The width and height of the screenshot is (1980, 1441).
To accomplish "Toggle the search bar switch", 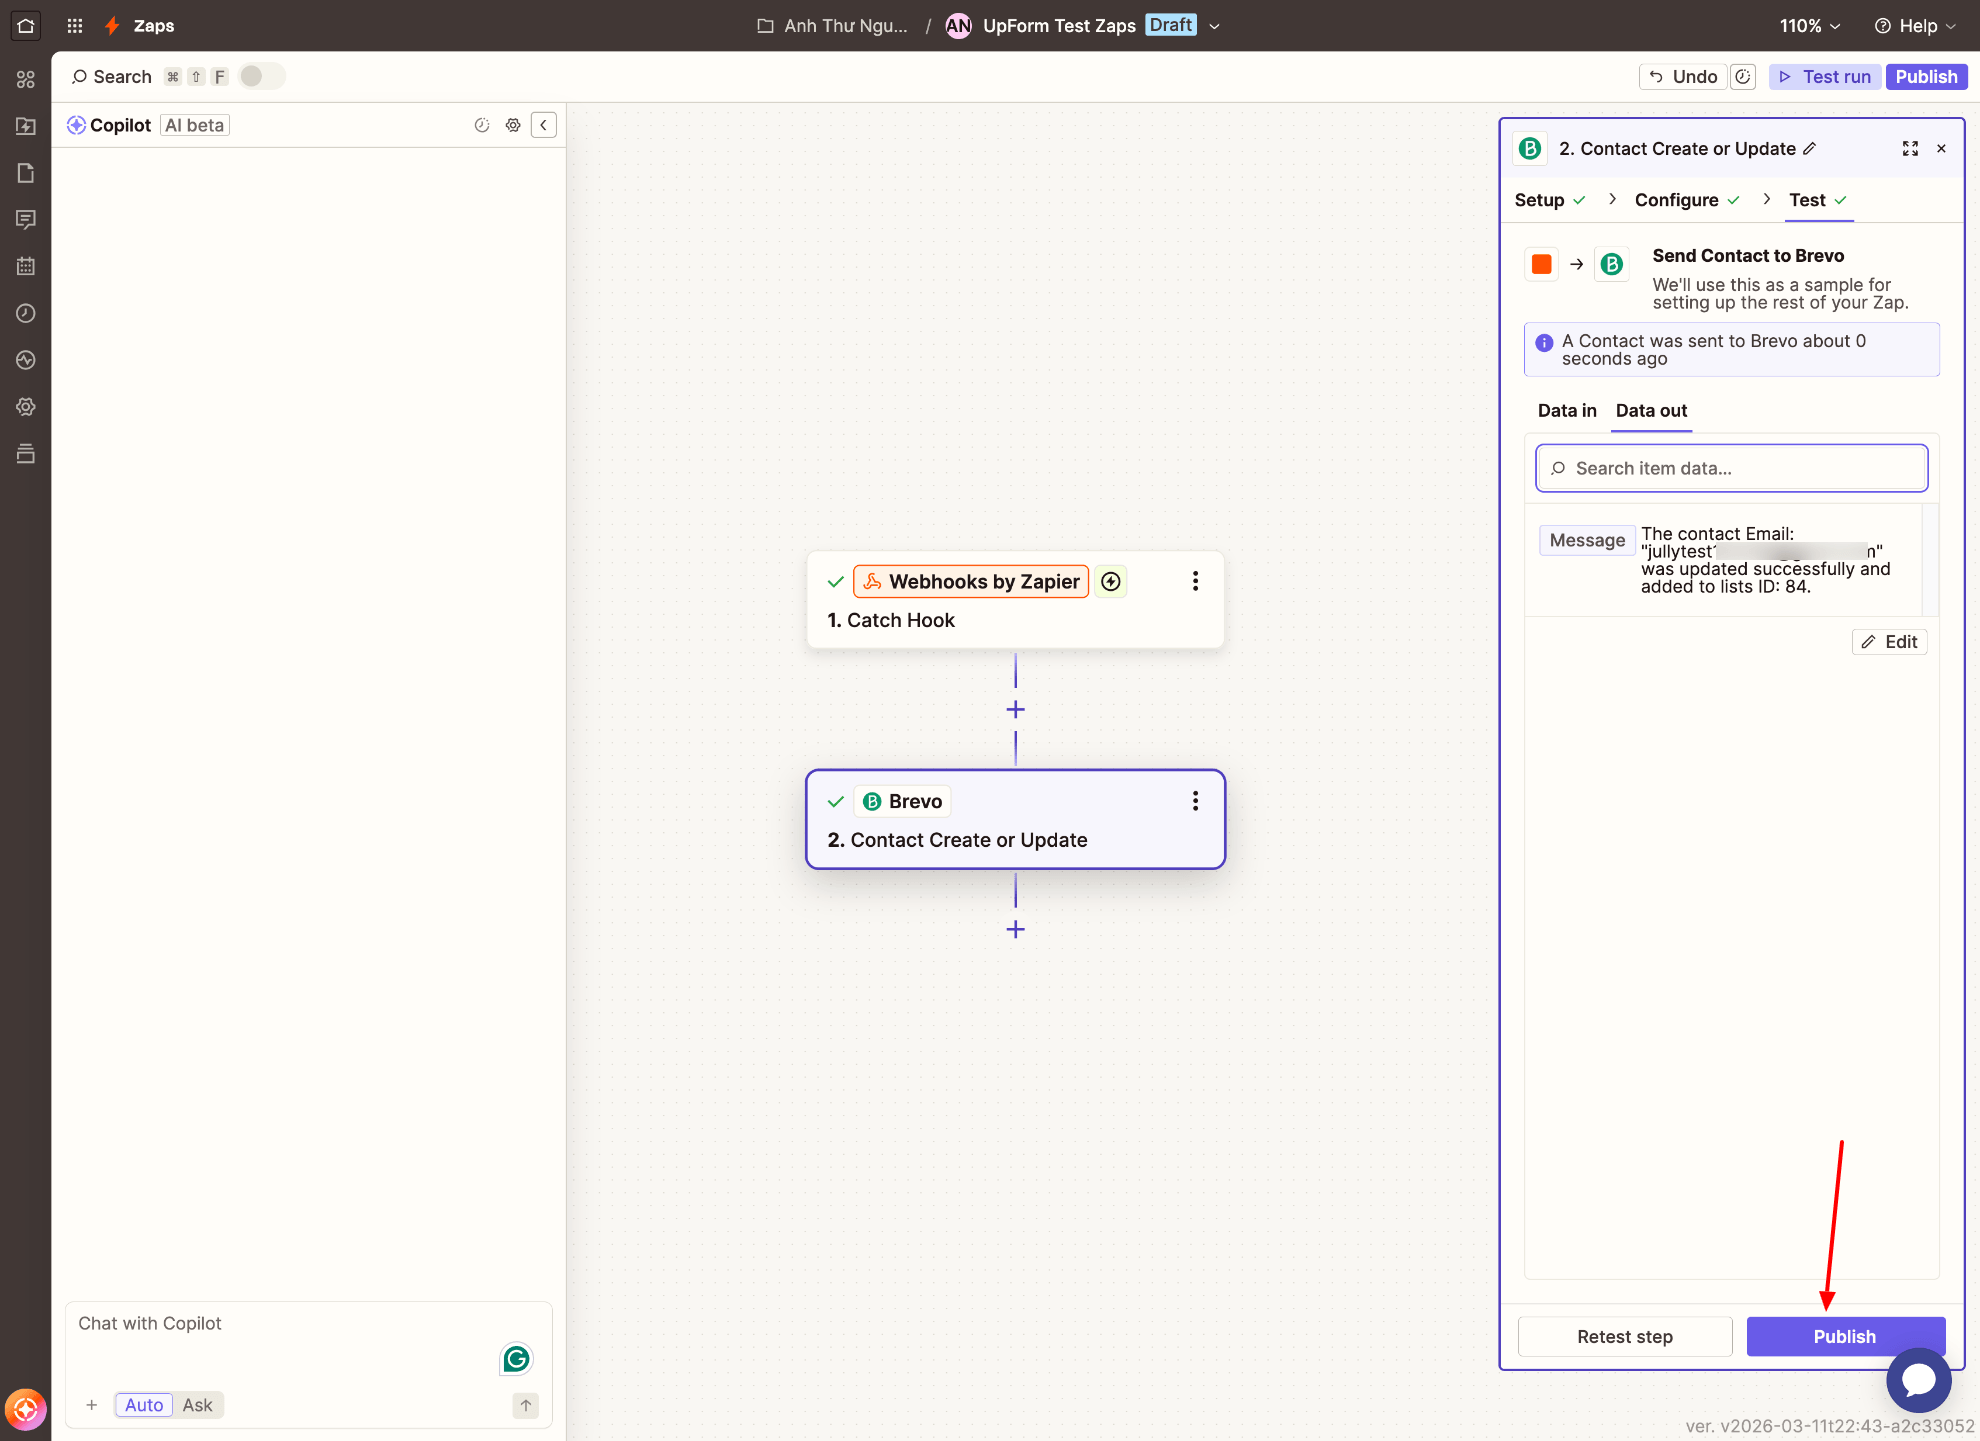I will [262, 76].
